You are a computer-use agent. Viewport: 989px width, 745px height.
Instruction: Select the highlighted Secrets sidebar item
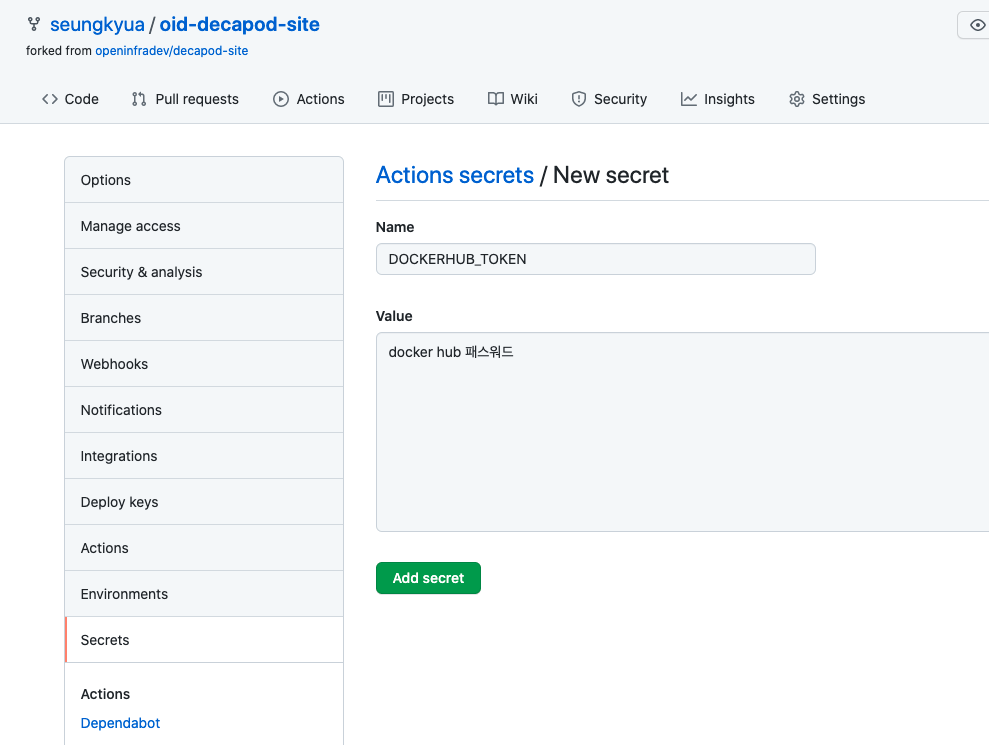tap(204, 640)
